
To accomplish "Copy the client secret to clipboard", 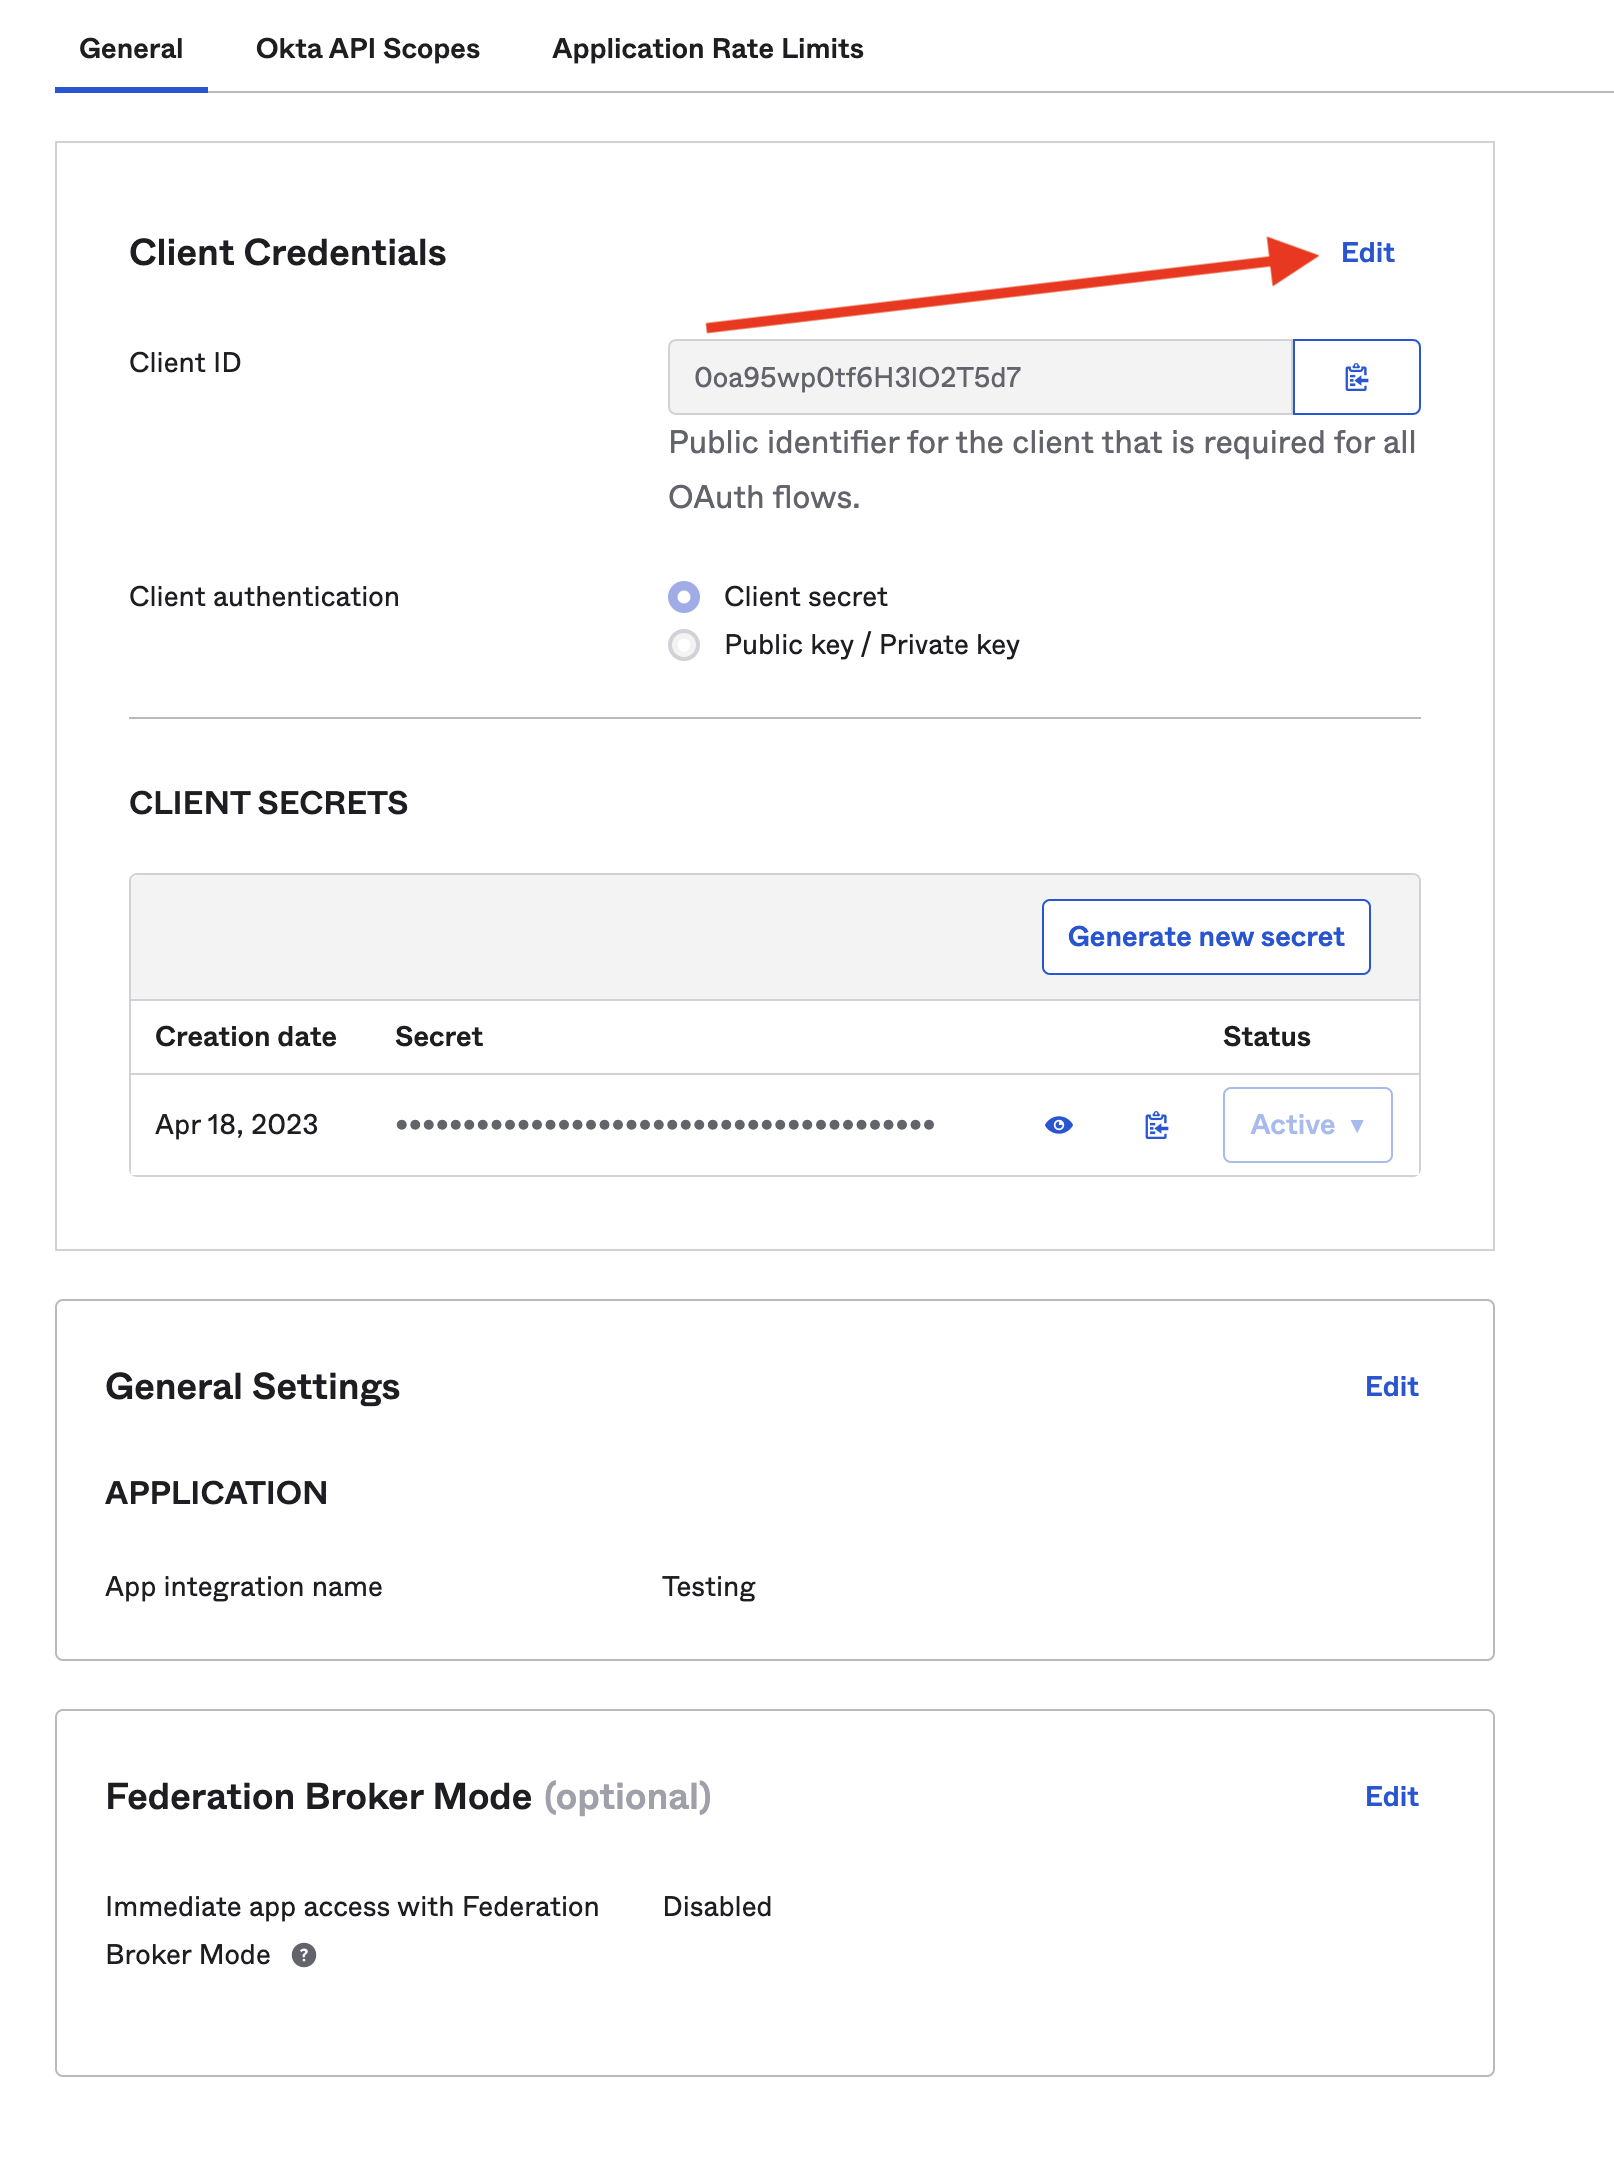I will 1156,1125.
